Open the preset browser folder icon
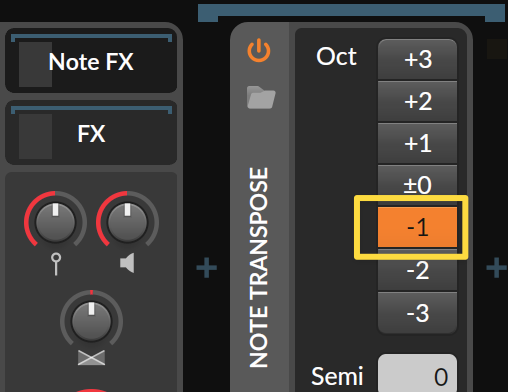Image resolution: width=508 pixels, height=392 pixels. [261, 97]
